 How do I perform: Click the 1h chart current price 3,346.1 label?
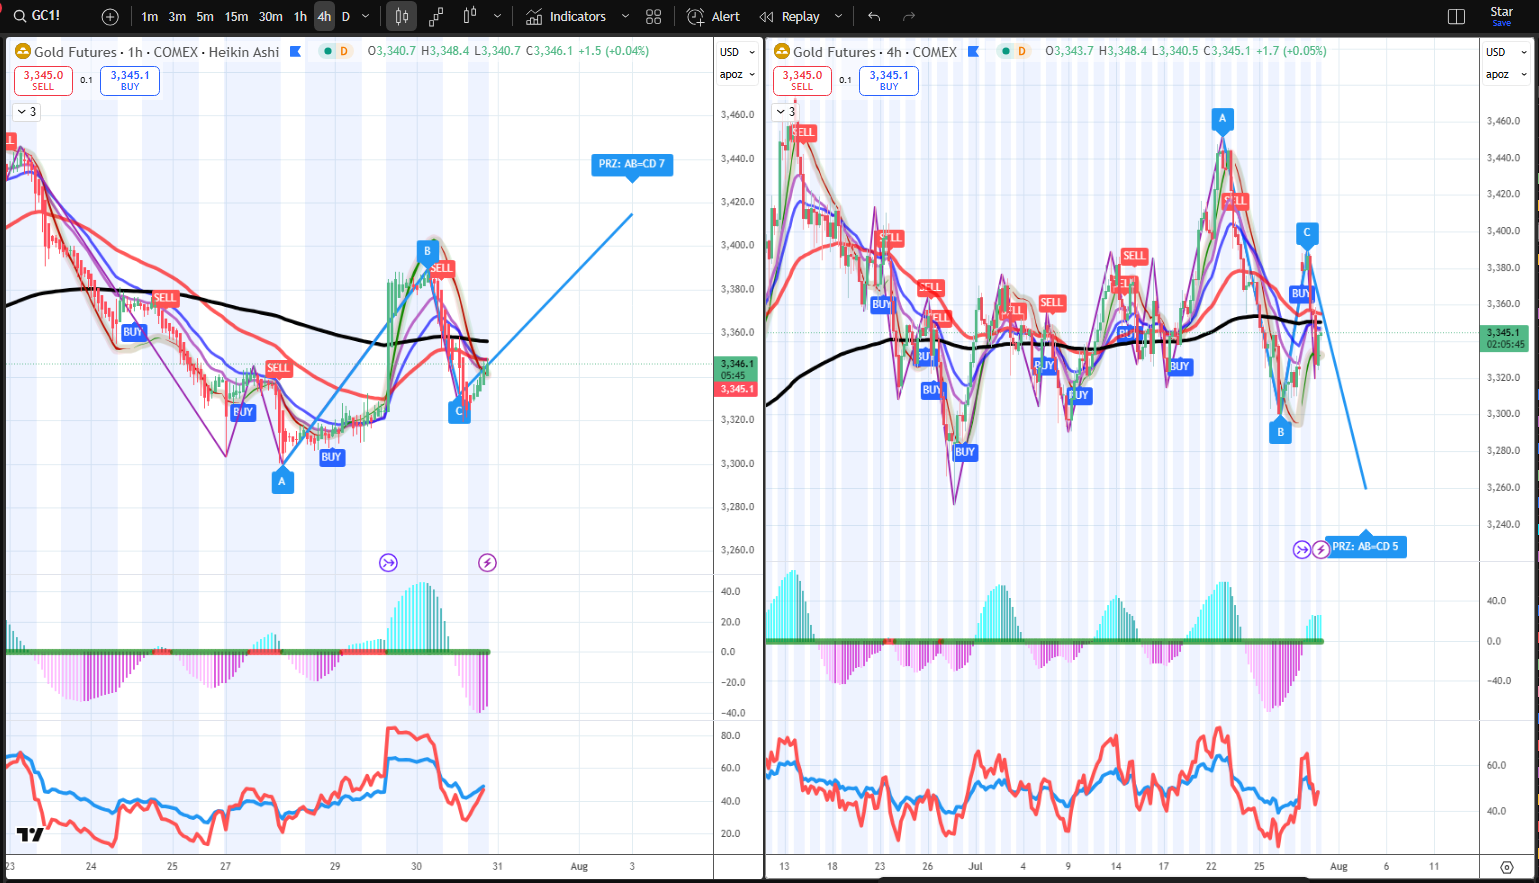click(x=738, y=364)
